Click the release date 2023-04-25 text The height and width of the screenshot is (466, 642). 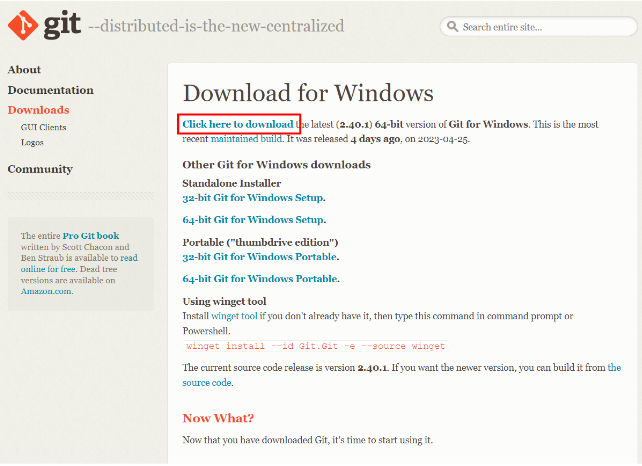443,139
